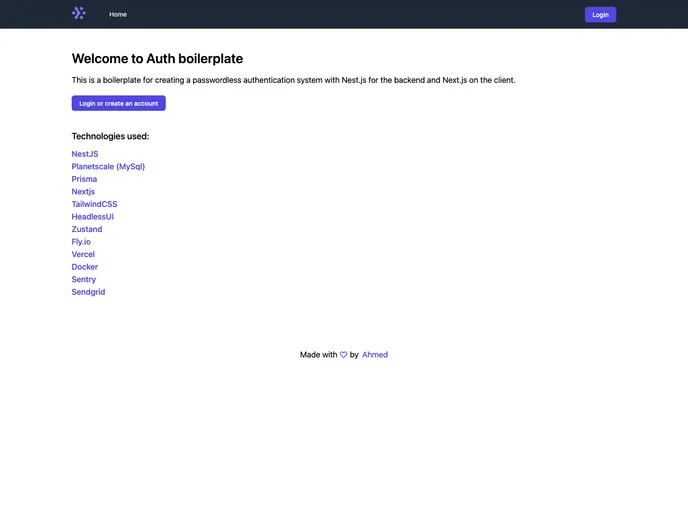Click the Welcome to Auth boilerplate heading
Viewport: 688px width, 512px height.
(157, 59)
